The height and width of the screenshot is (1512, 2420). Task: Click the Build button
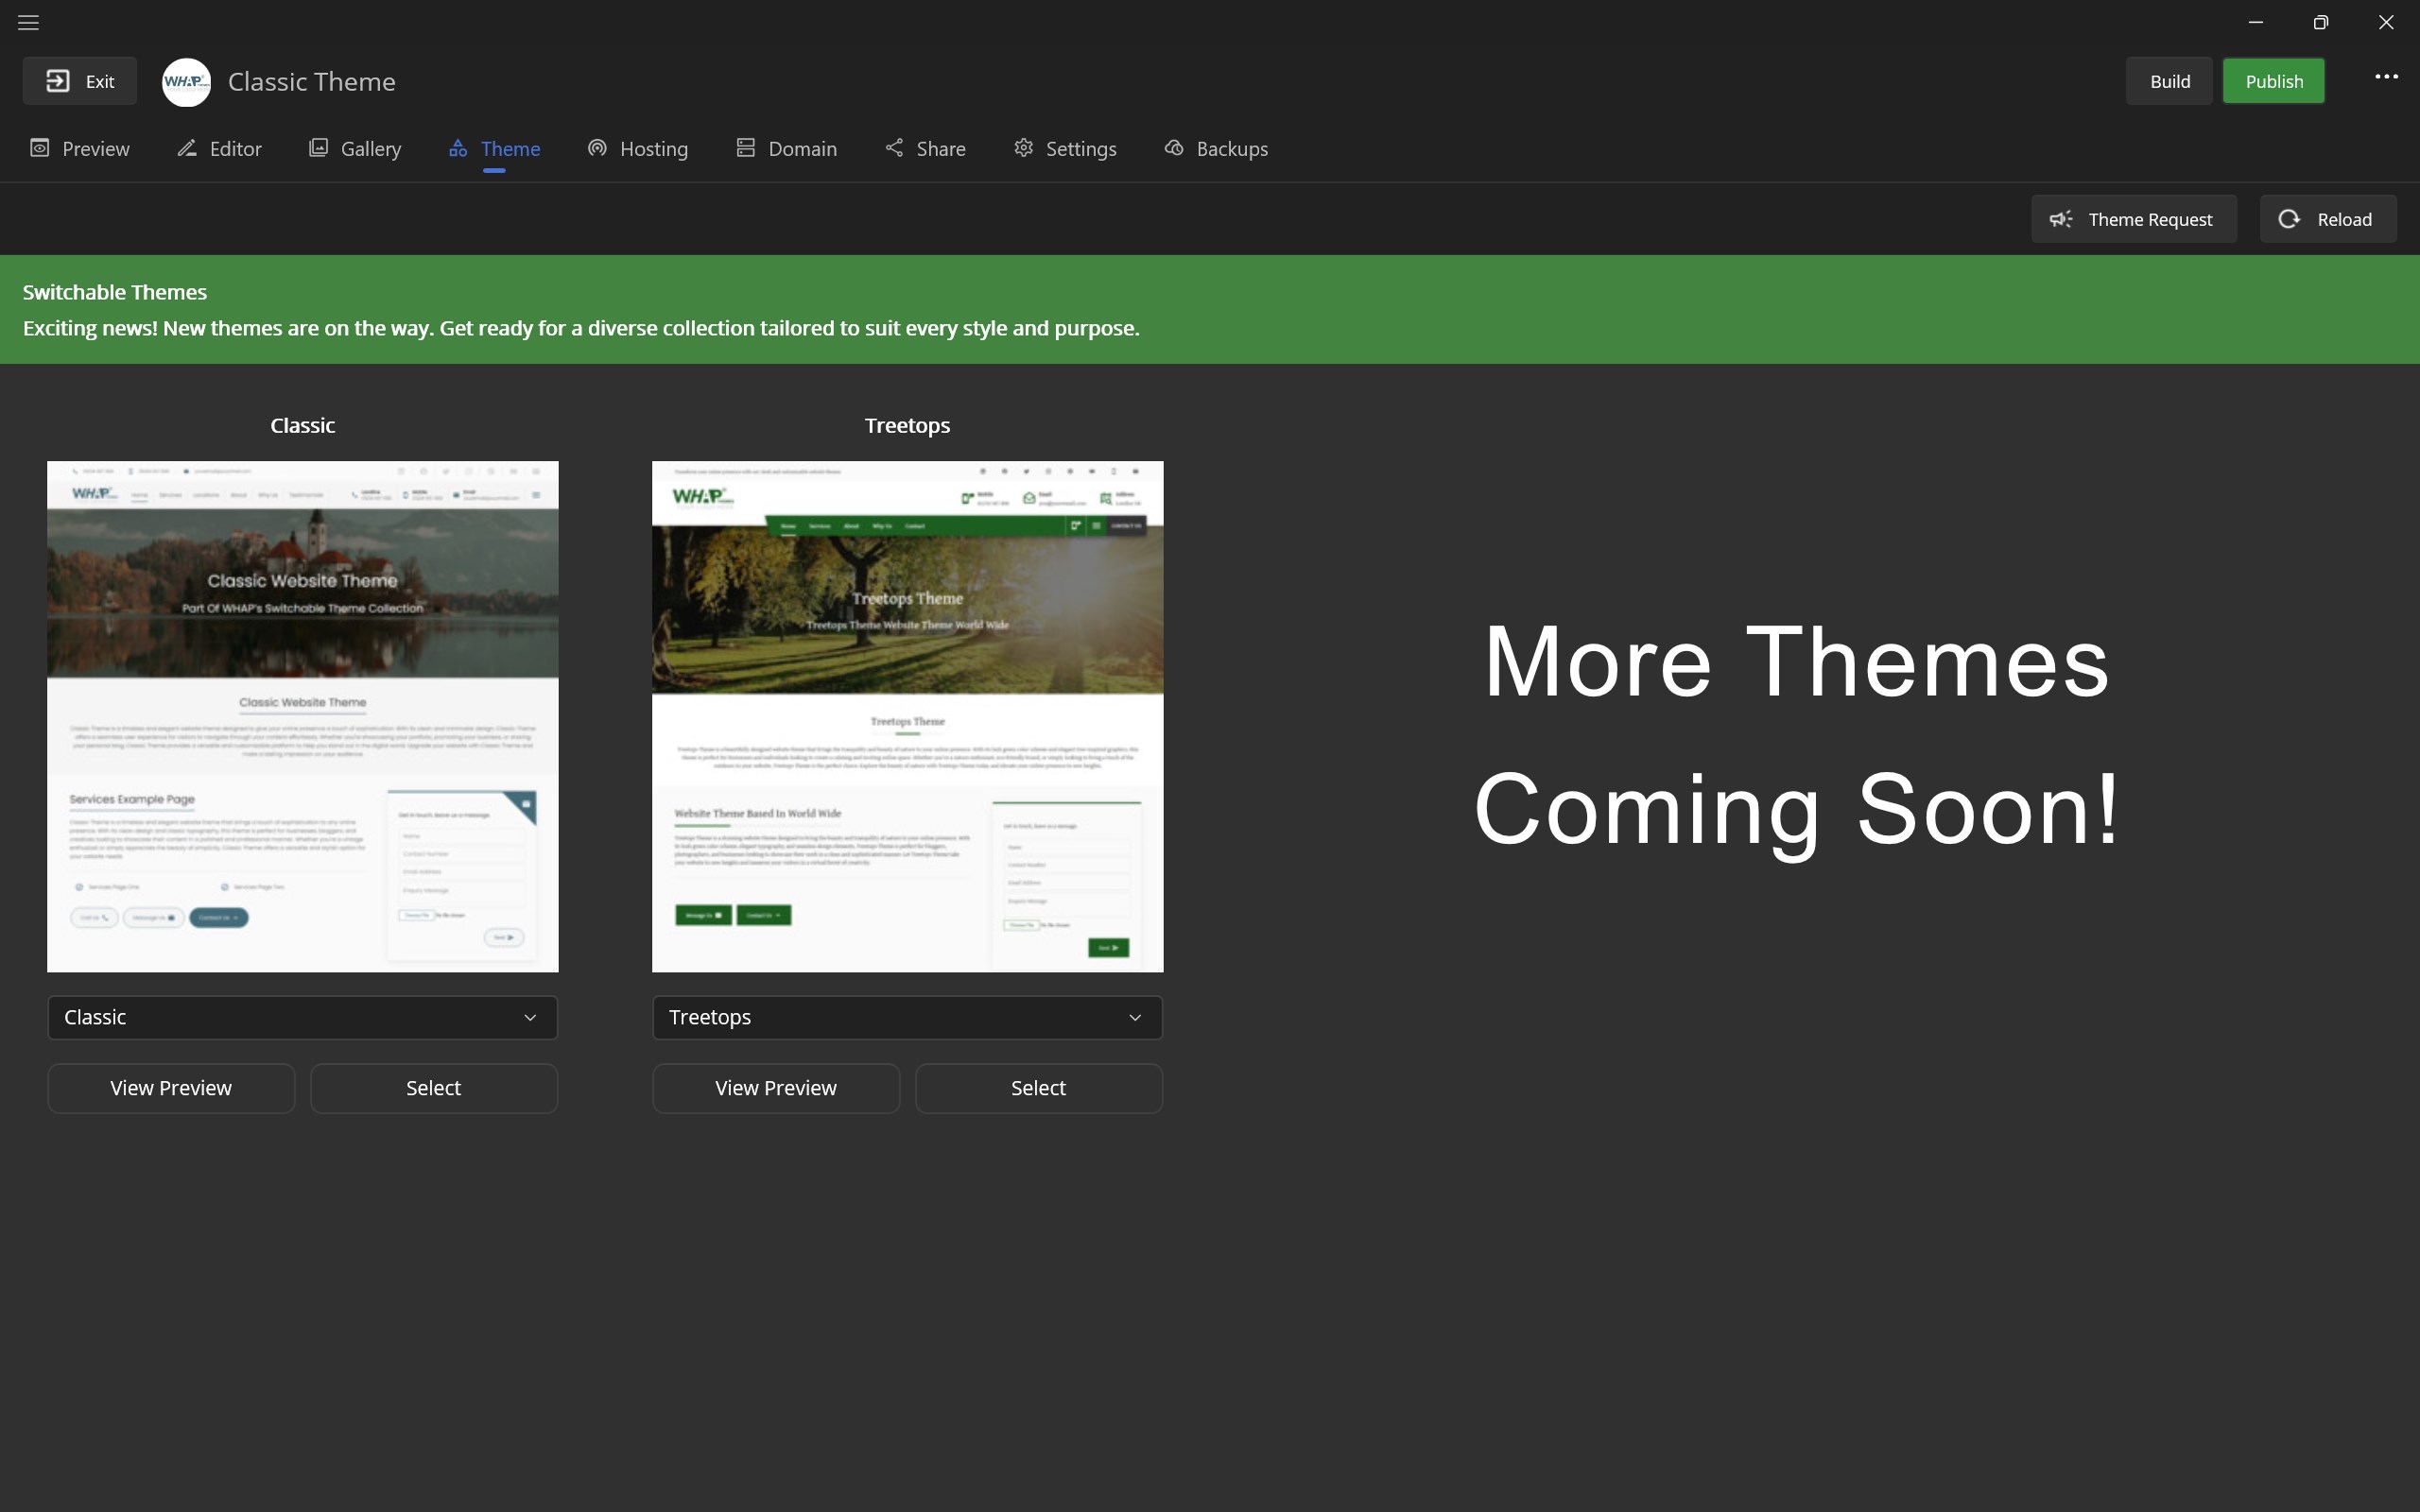(x=2169, y=81)
